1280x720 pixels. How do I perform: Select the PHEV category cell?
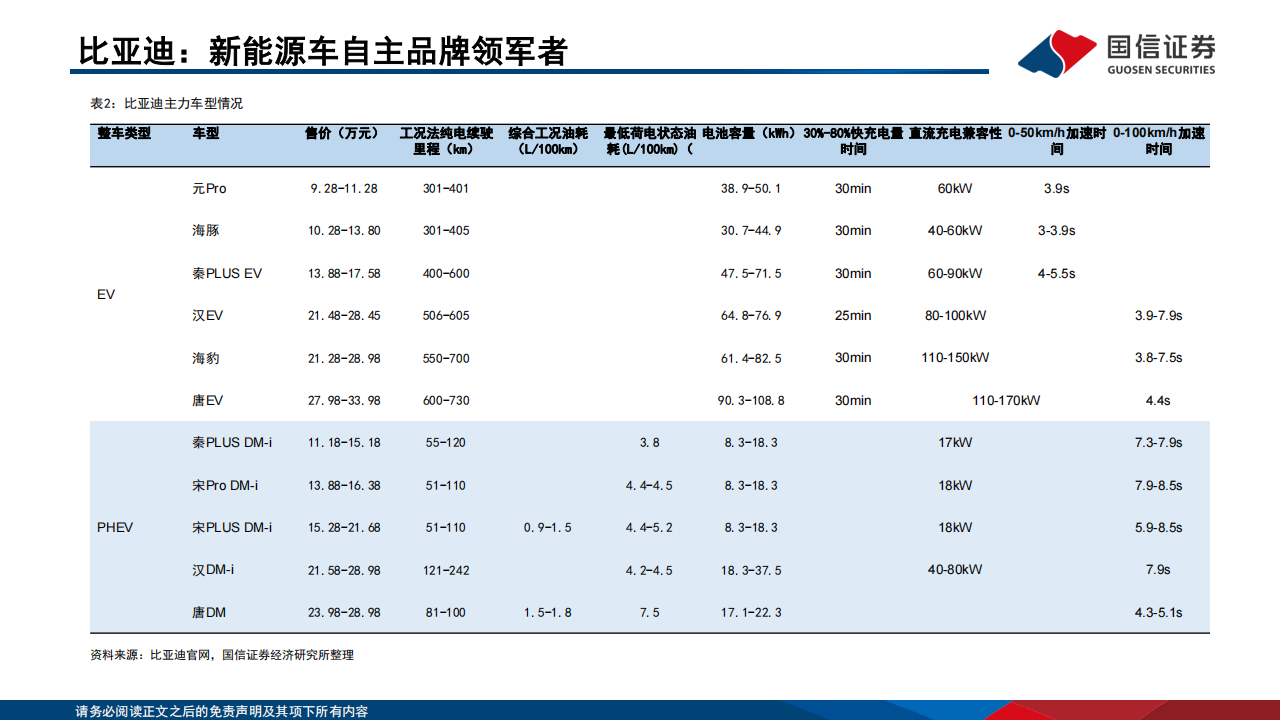click(115, 527)
